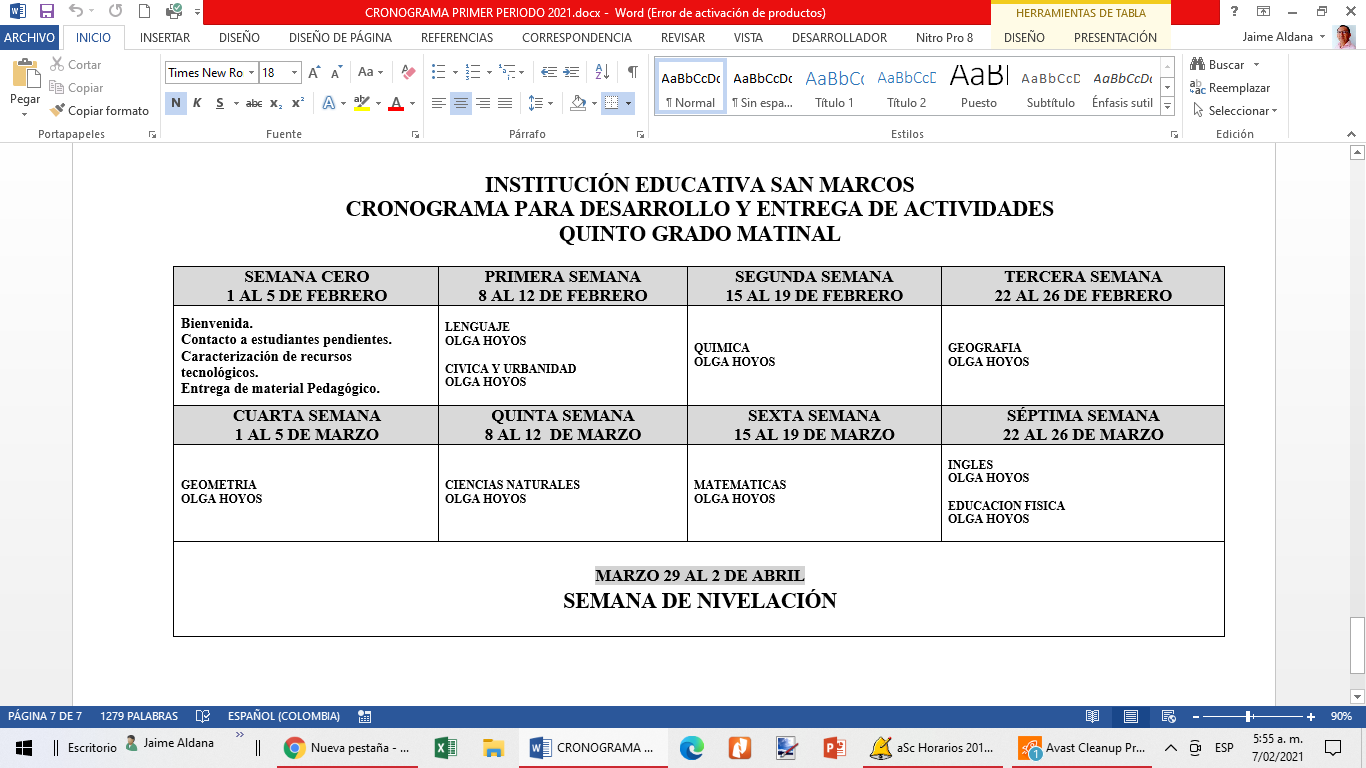
Task: Increase paragraph indent
Action: coord(571,72)
